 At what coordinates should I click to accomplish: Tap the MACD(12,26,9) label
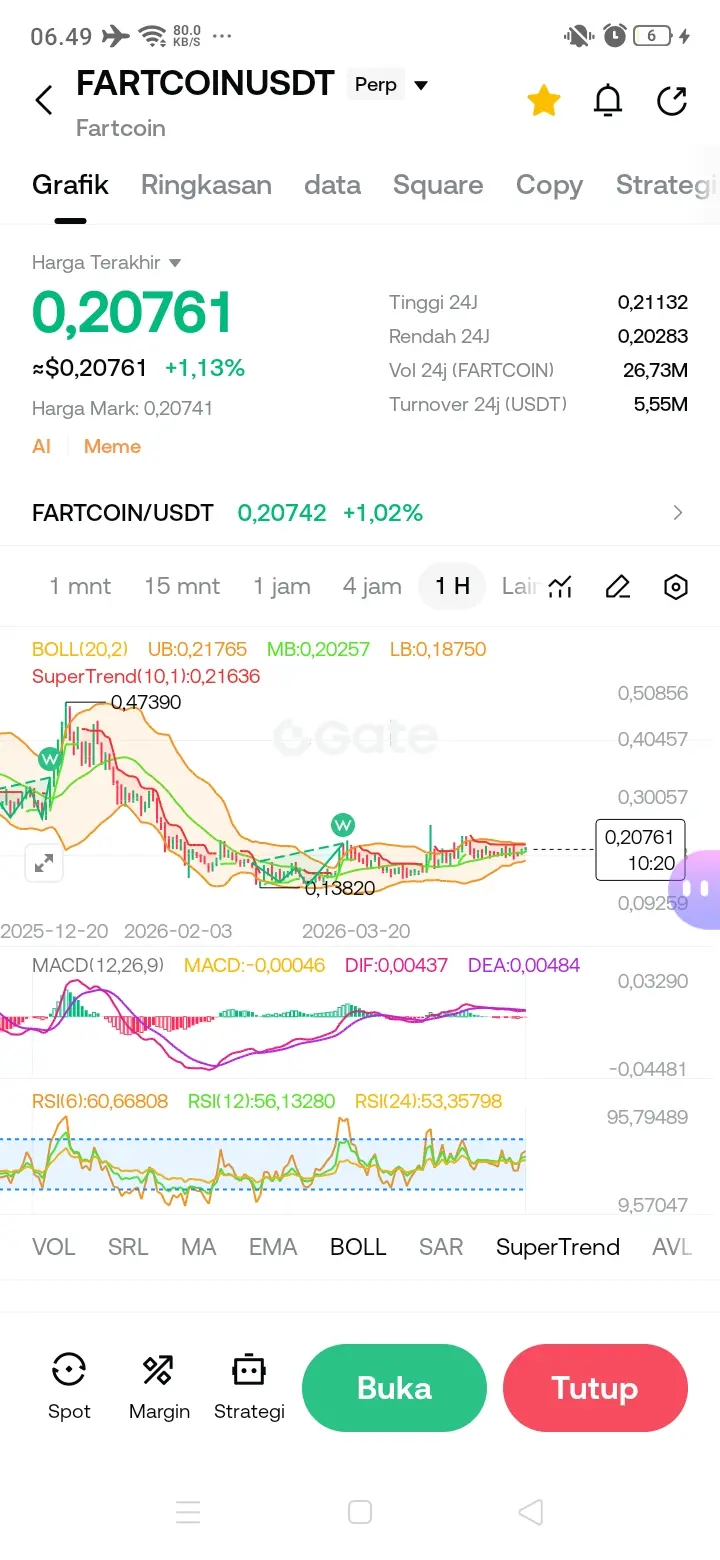coord(96,965)
